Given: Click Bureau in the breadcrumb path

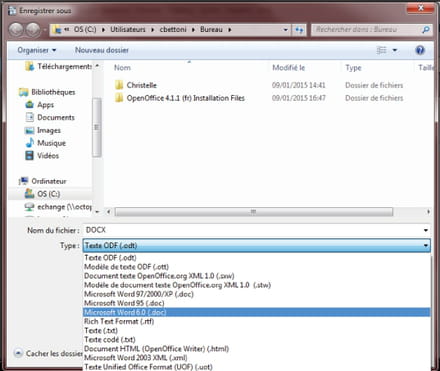Looking at the screenshot, I should pos(211,30).
